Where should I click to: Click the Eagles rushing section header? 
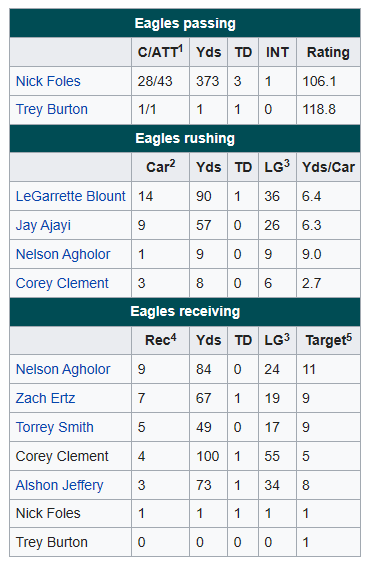[x=185, y=138]
